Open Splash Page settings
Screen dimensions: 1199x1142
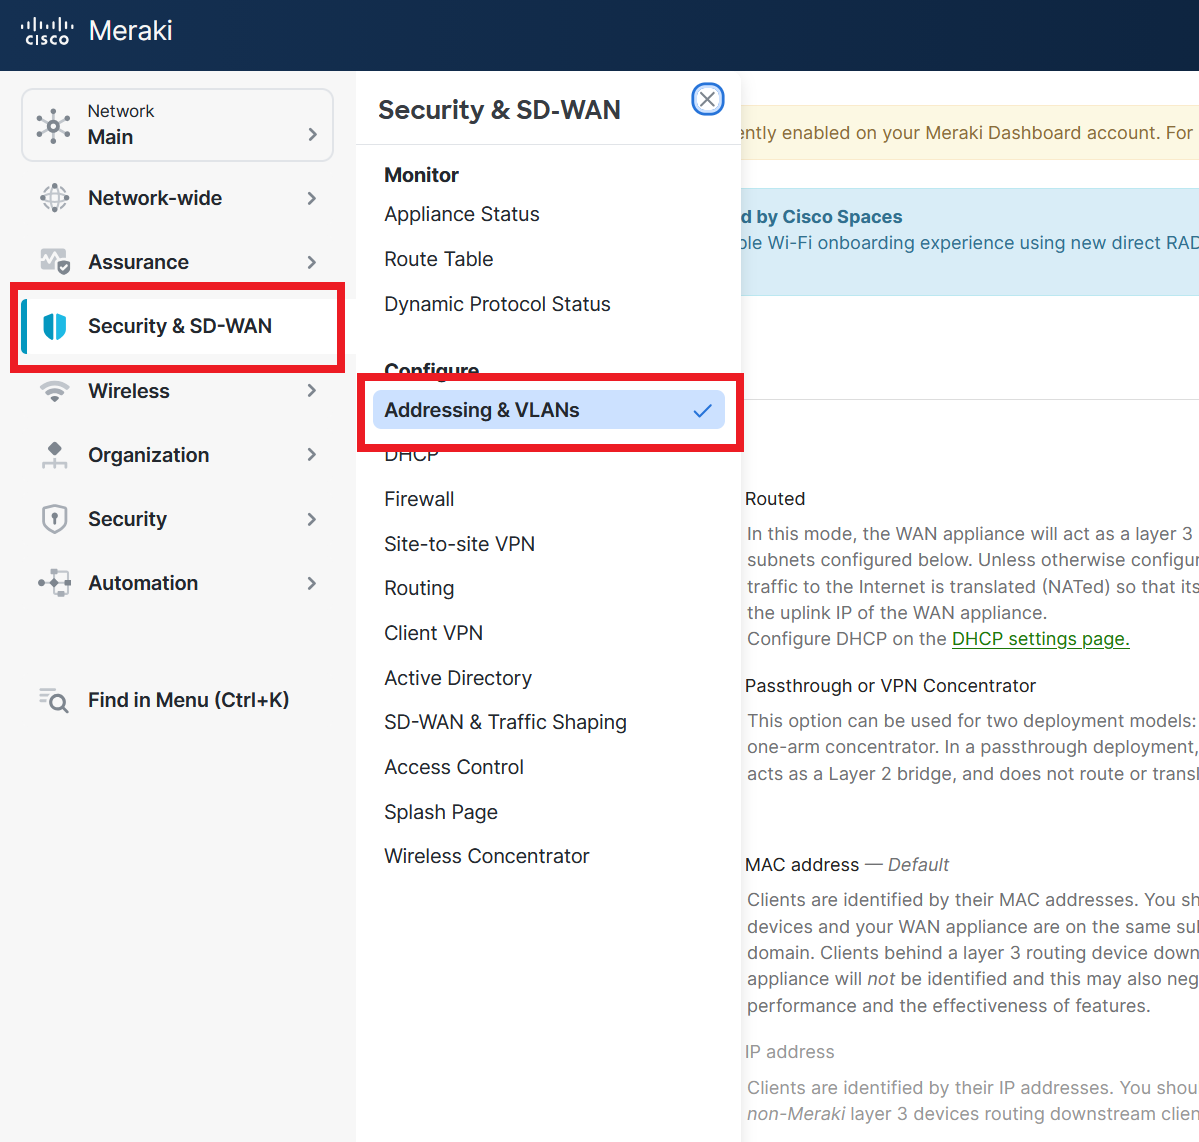tap(441, 812)
